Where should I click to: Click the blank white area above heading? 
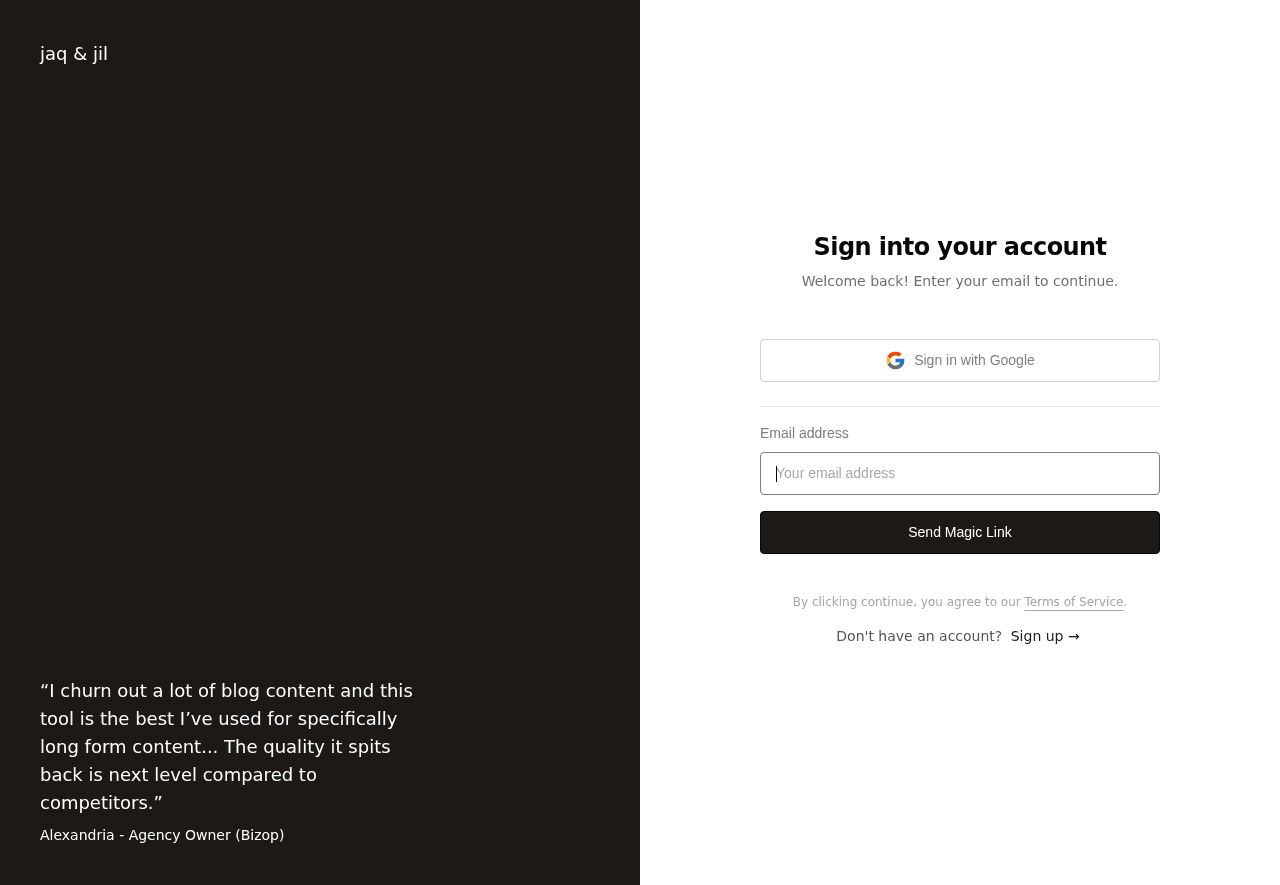click(960, 120)
